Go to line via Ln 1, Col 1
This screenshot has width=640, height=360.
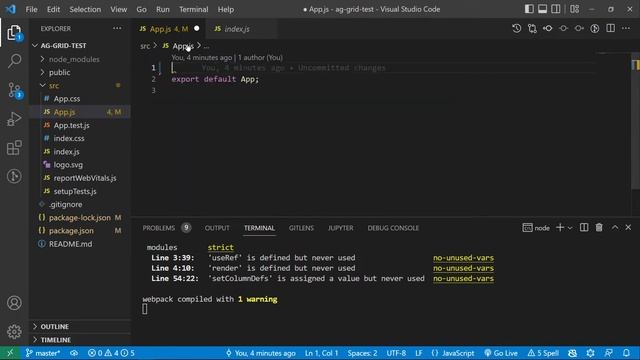(321, 353)
